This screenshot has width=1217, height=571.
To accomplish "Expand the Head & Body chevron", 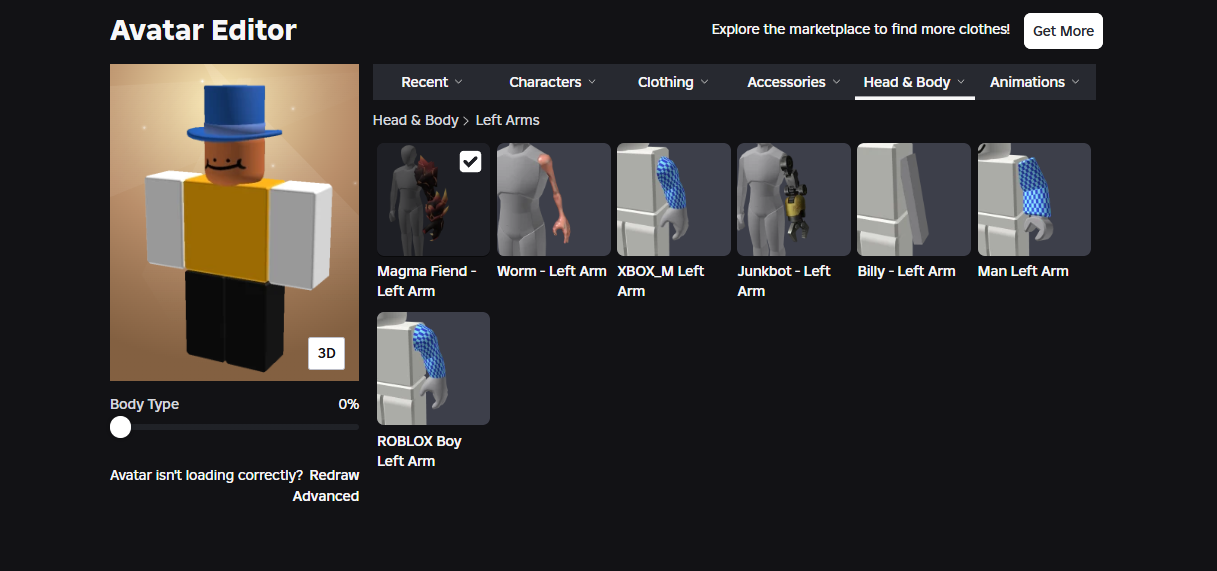I will click(961, 82).
